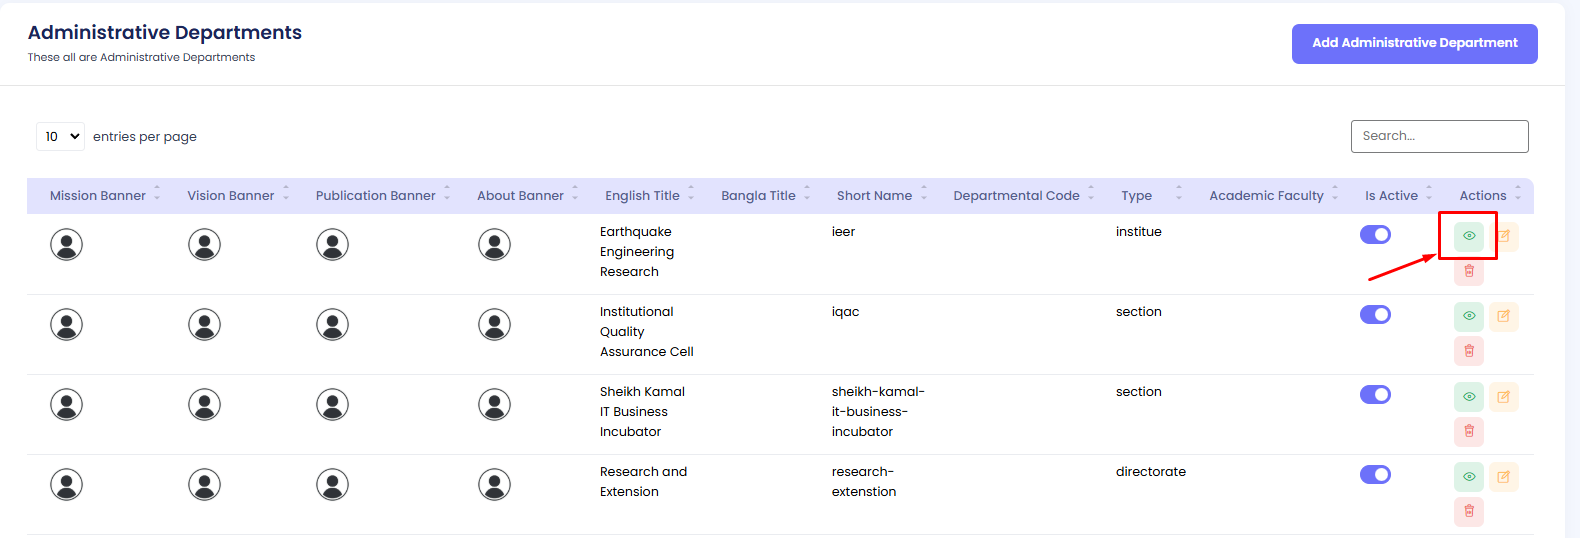Edit the Research and Extension row
This screenshot has width=1580, height=538.
click(x=1503, y=477)
